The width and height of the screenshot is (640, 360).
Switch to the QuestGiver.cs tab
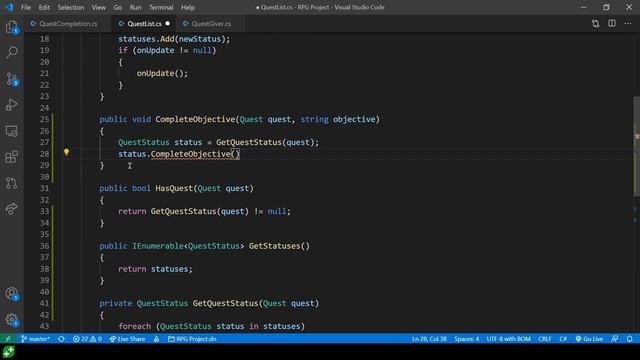[x=211, y=24]
